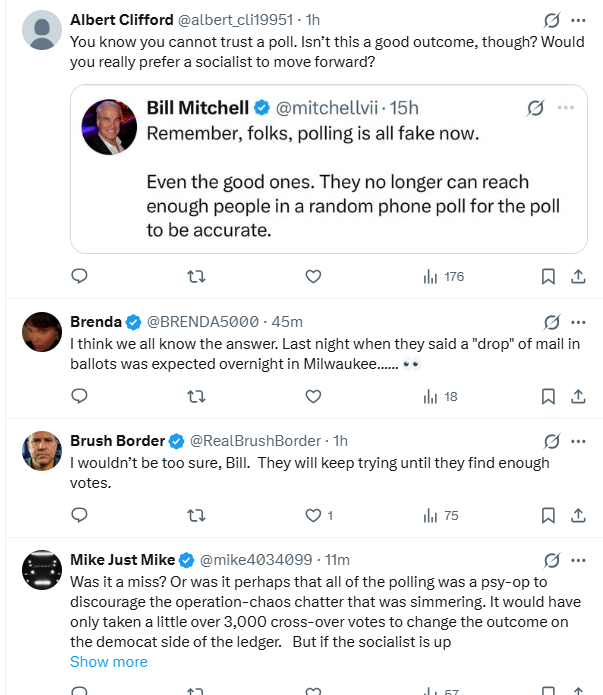
Task: Toggle bookmark on Brenda's post
Action: pyautogui.click(x=548, y=396)
